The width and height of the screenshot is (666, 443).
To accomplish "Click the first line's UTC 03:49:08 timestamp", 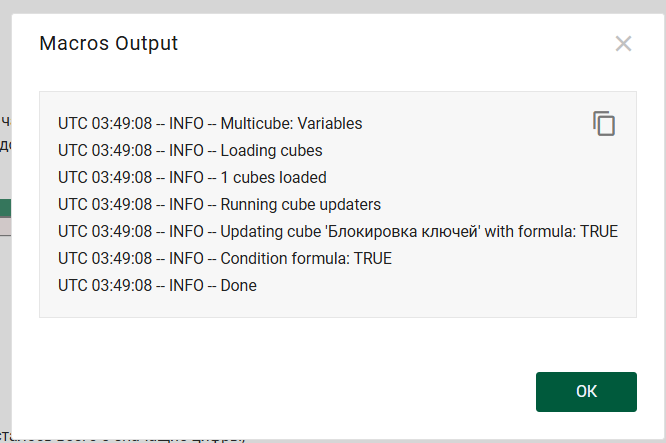I will pyautogui.click(x=105, y=124).
